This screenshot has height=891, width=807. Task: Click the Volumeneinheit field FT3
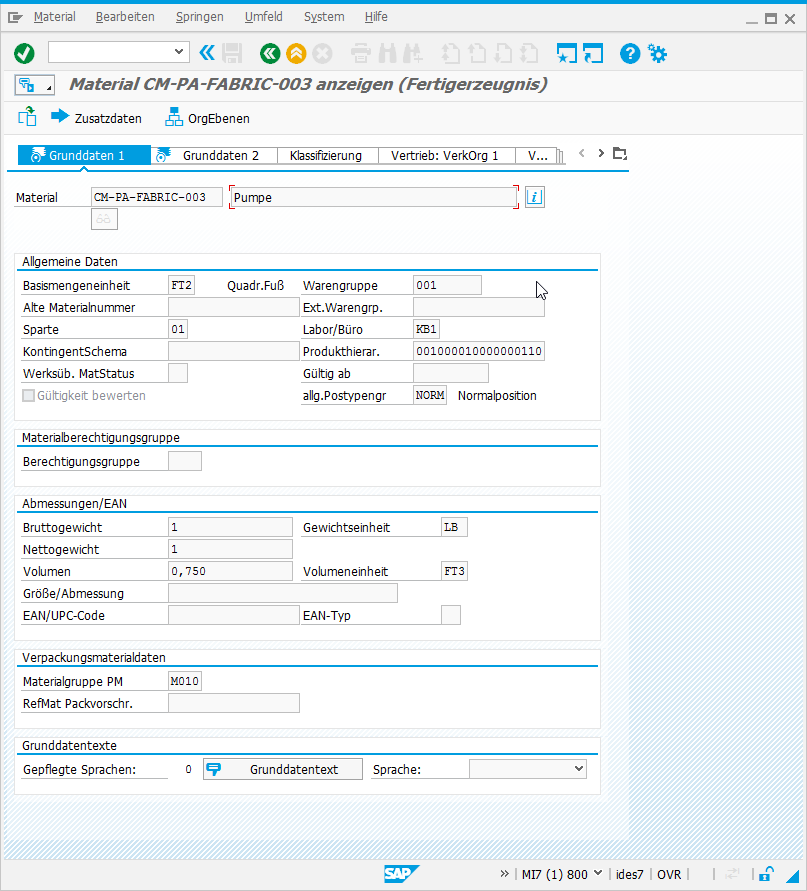pyautogui.click(x=454, y=571)
